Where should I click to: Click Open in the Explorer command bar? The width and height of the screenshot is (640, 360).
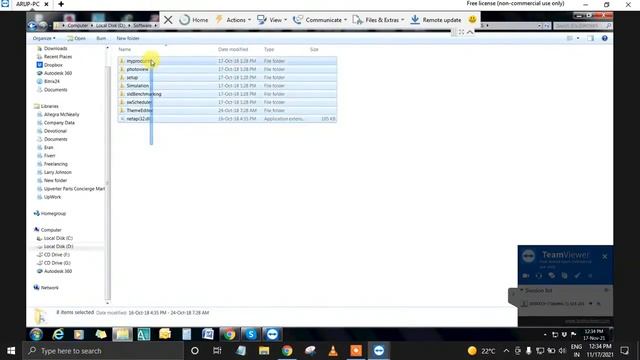(77, 38)
